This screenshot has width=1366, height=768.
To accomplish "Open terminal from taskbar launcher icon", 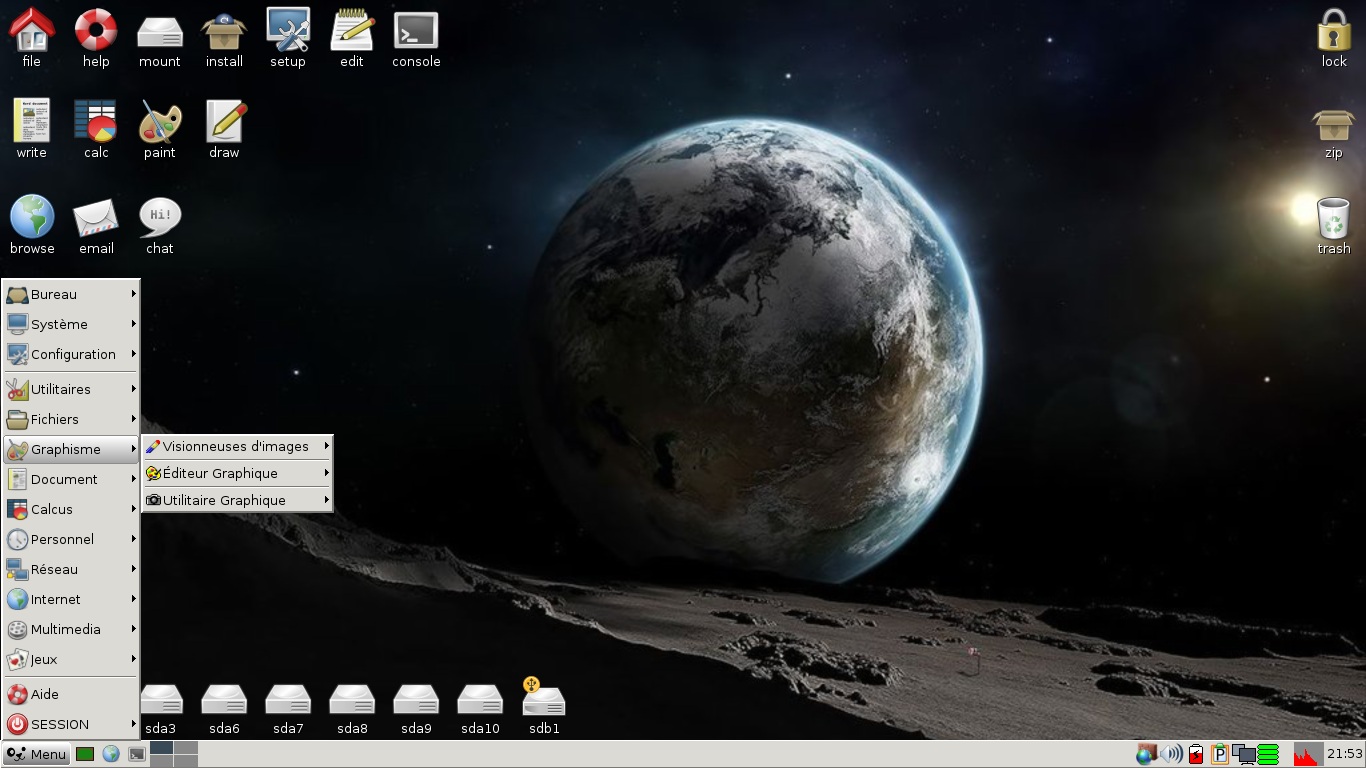I will coord(137,754).
